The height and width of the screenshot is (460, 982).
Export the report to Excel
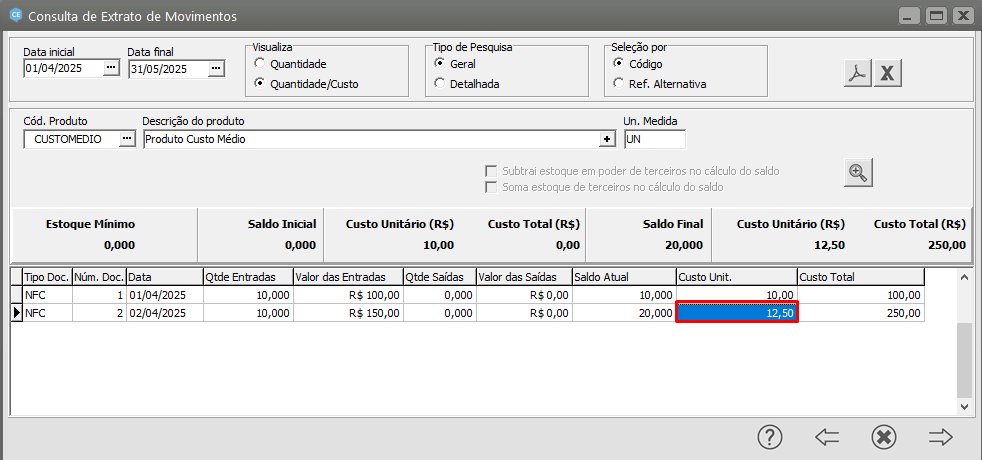click(x=889, y=73)
